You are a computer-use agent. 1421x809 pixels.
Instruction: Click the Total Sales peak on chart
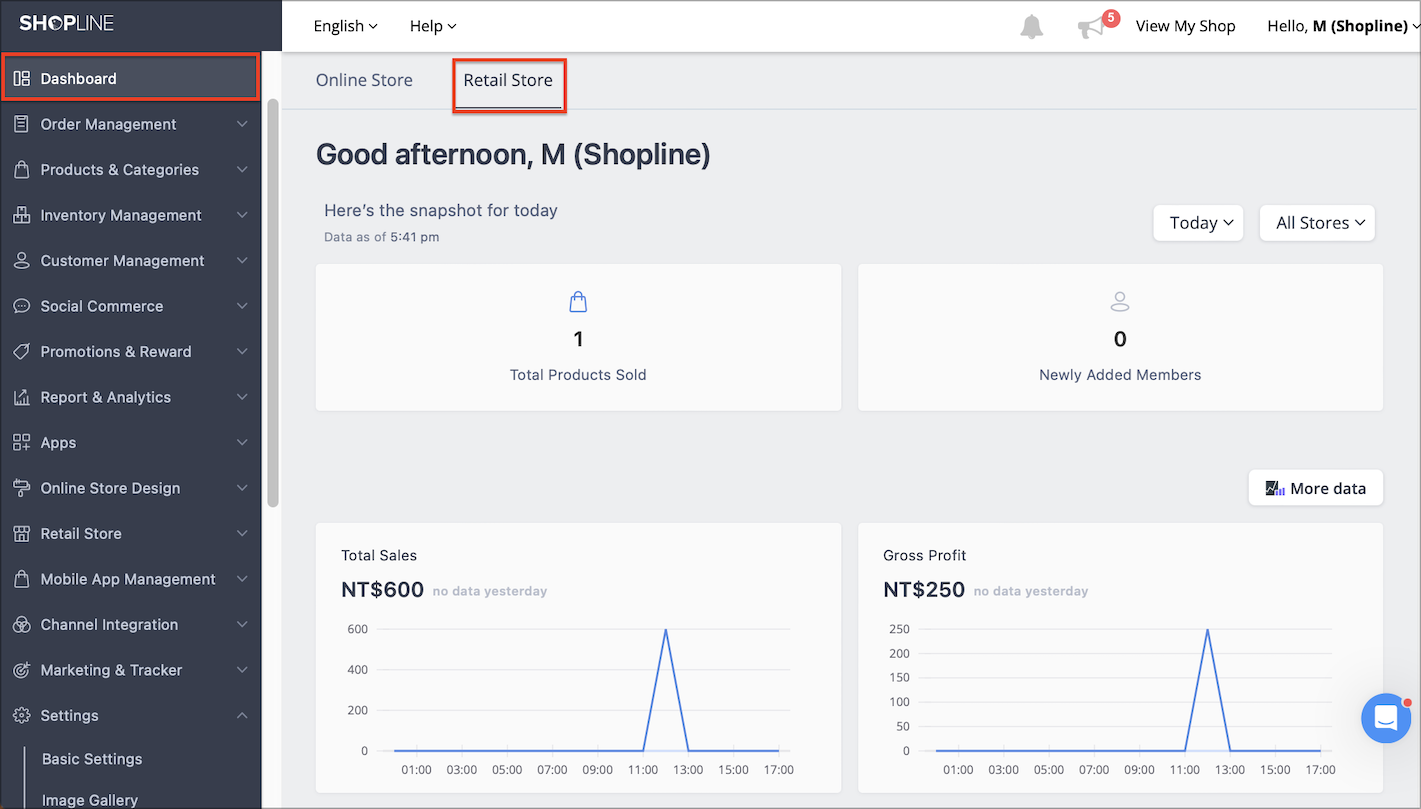coord(666,630)
